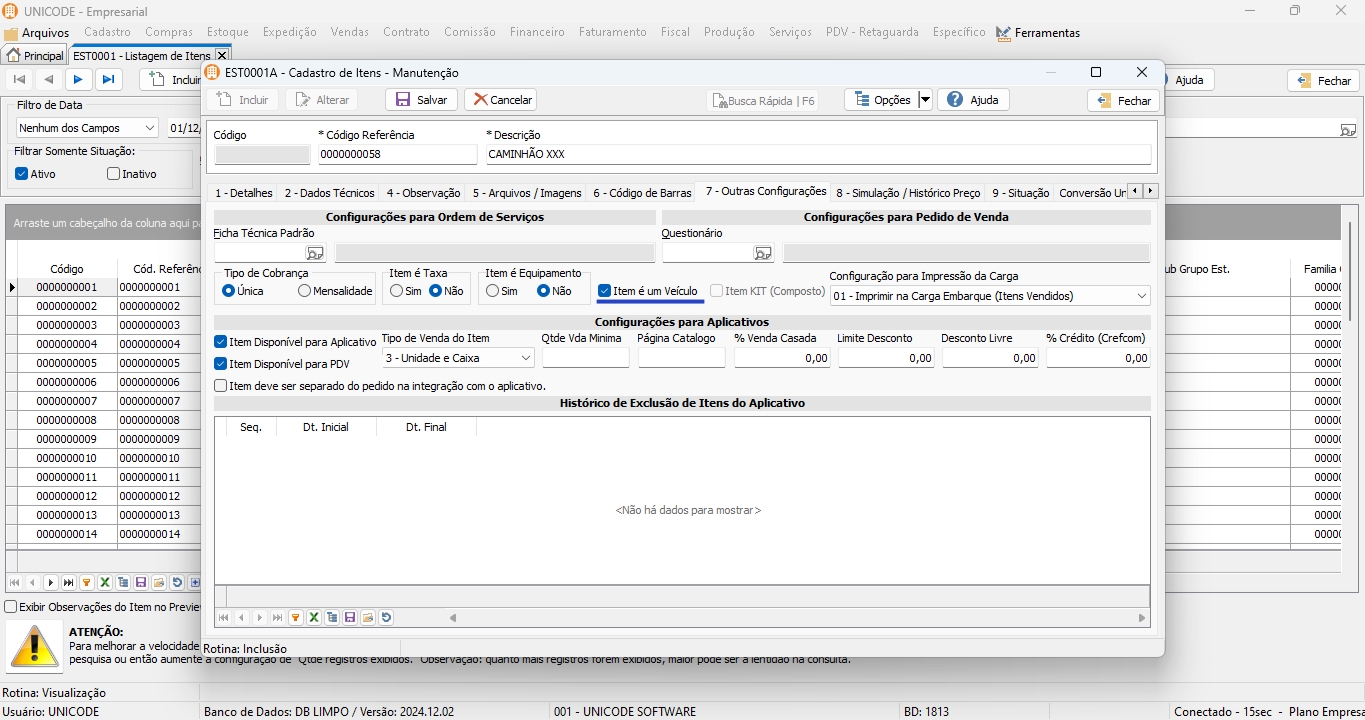The height and width of the screenshot is (720, 1365).
Task: Select 'Mensalidade' as Tipo de Cobrança
Action: (304, 291)
